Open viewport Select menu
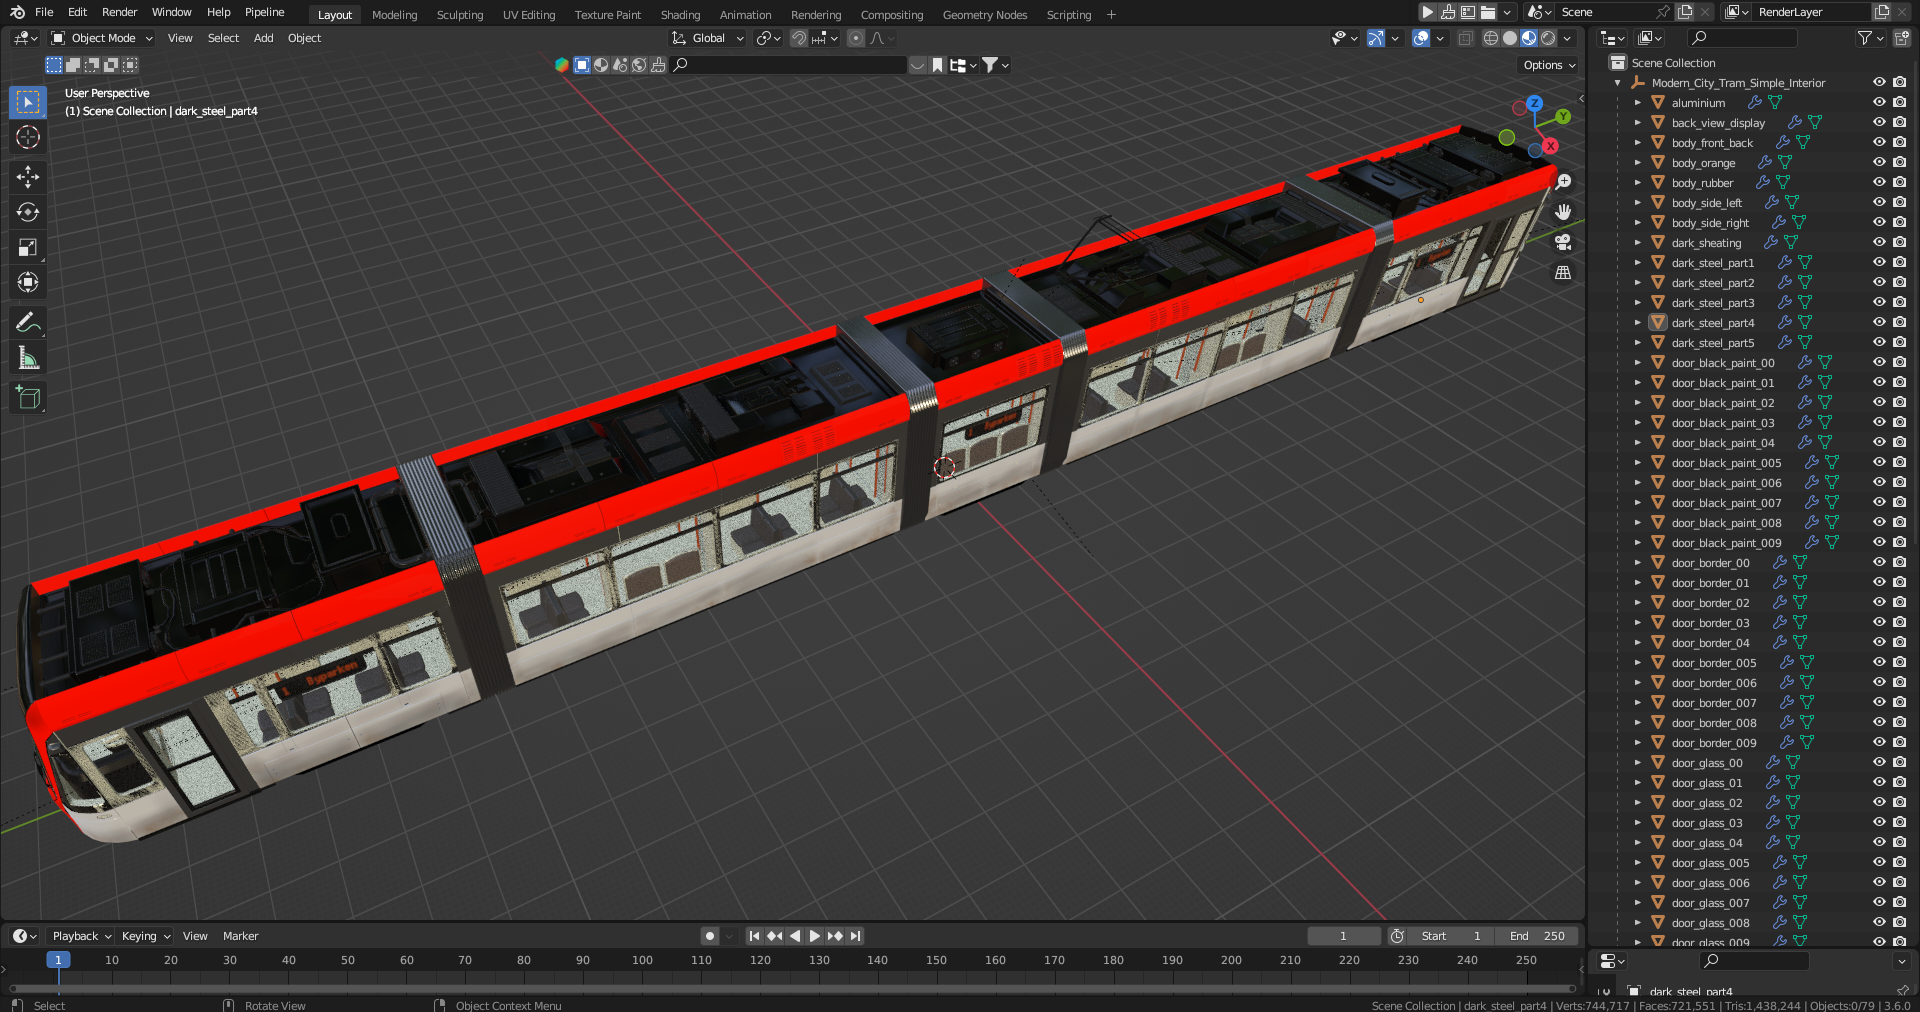The width and height of the screenshot is (1920, 1012). (223, 38)
